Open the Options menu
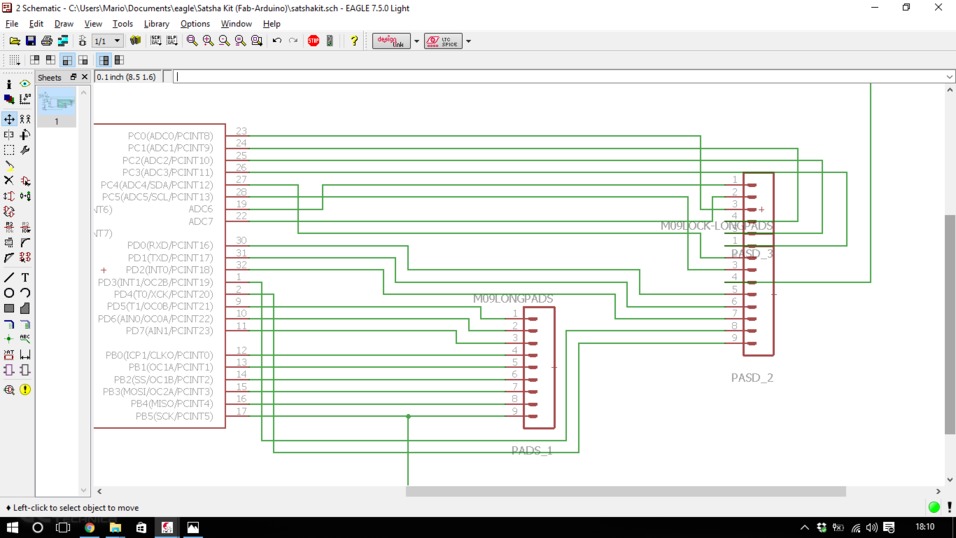The height and width of the screenshot is (538, 956). point(194,24)
